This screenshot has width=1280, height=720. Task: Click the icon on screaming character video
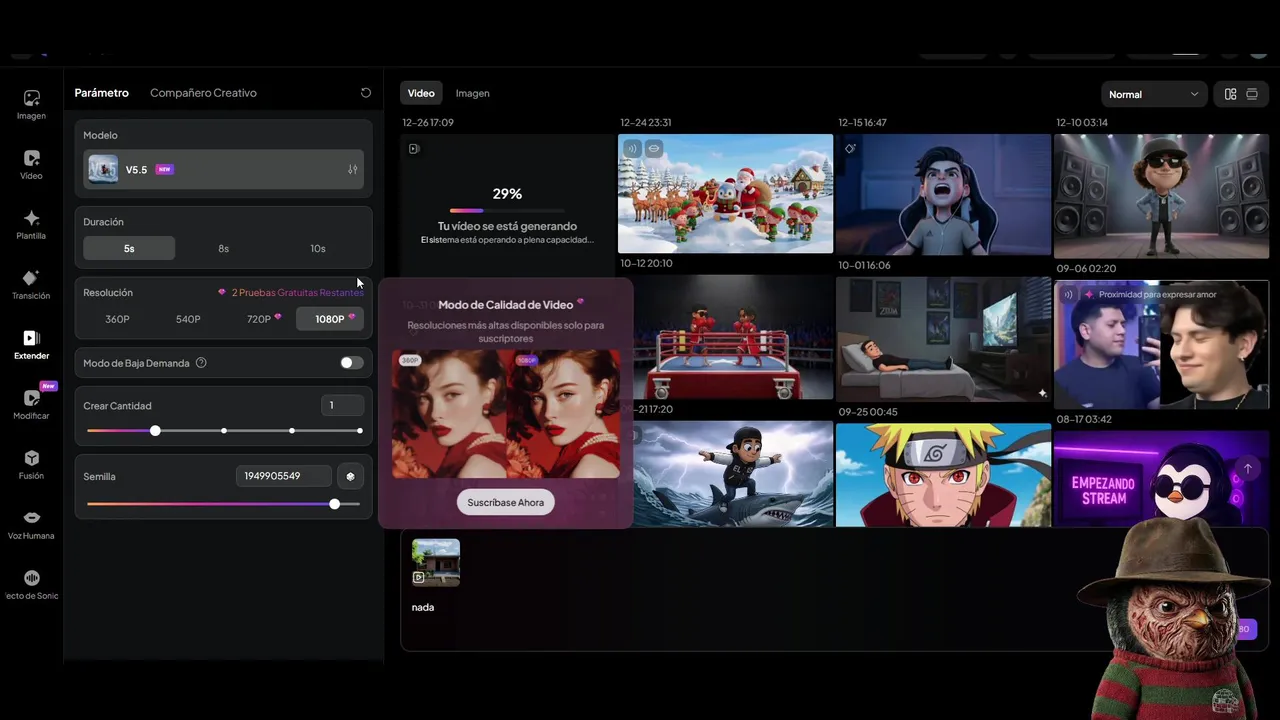tap(850, 149)
